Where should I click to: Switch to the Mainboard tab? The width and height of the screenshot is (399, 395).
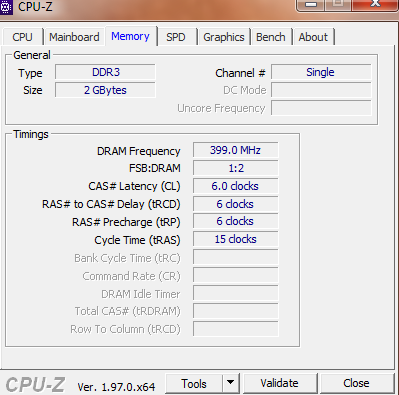[x=74, y=37]
